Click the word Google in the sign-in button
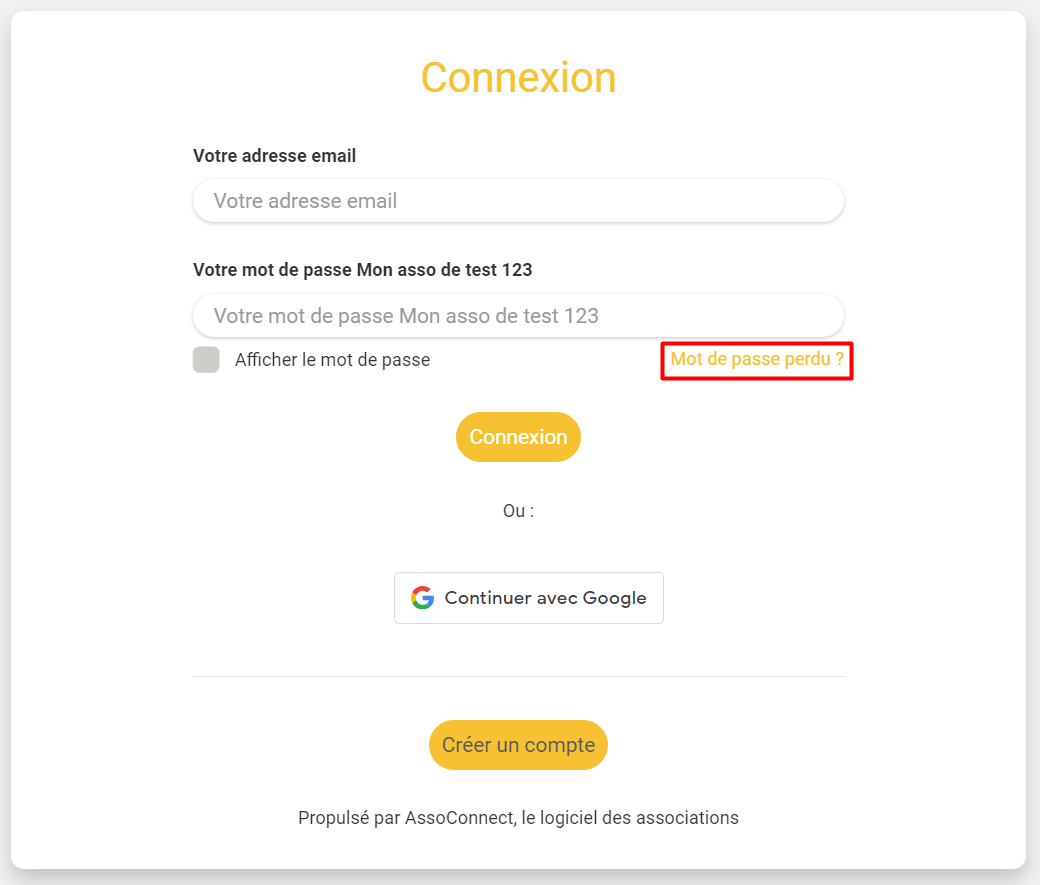 click(614, 598)
